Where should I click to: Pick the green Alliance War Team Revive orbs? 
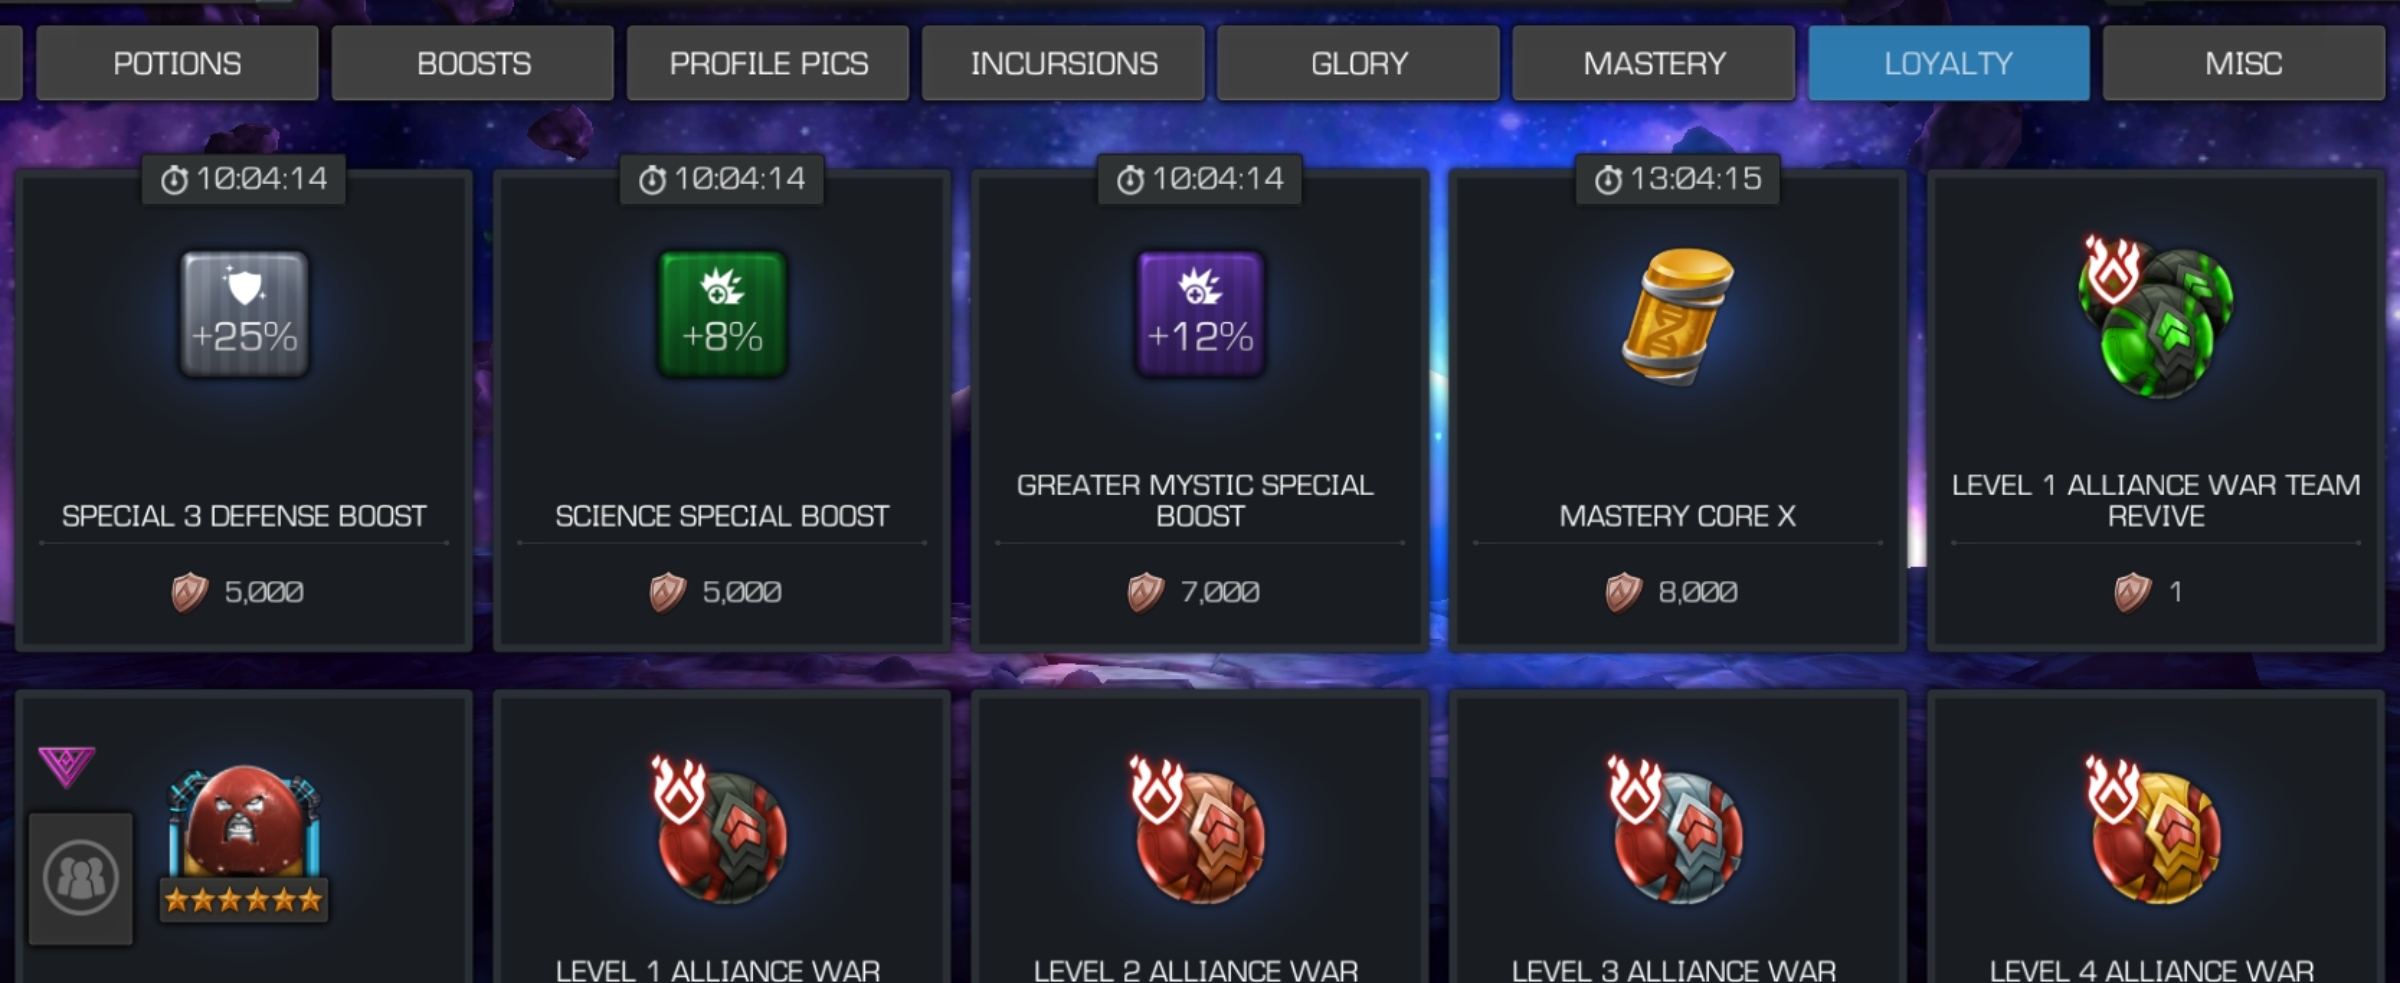tap(2155, 316)
